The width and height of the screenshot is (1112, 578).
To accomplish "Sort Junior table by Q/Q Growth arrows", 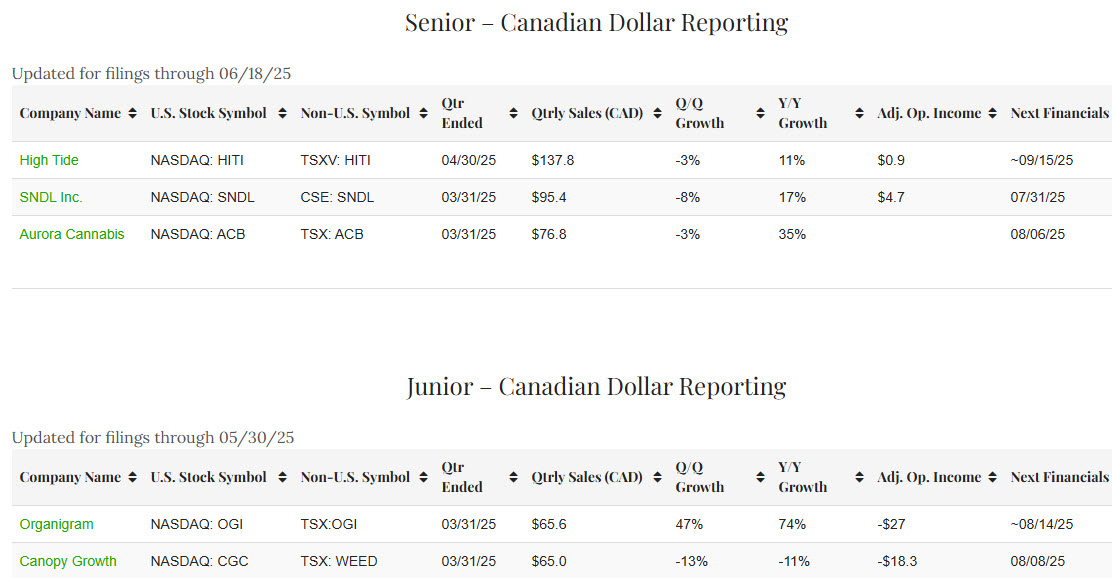I will 759,477.
